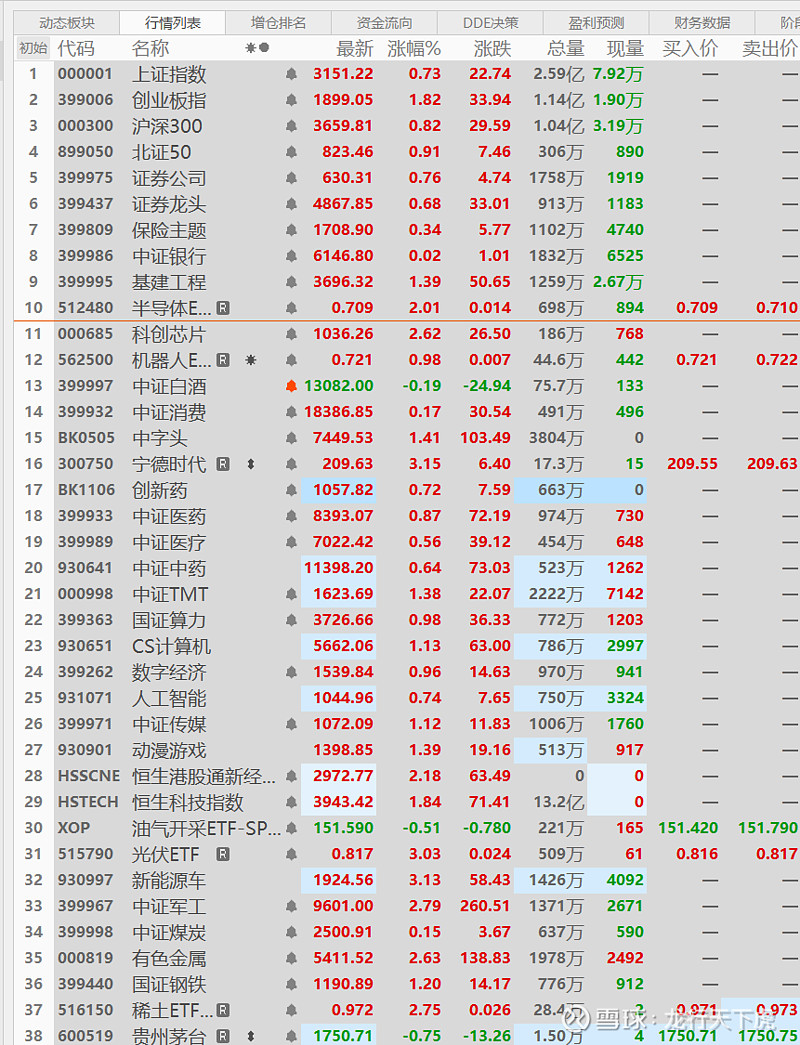Click alert bell for 中证银行
This screenshot has height=1045, width=800.
pyautogui.click(x=291, y=256)
